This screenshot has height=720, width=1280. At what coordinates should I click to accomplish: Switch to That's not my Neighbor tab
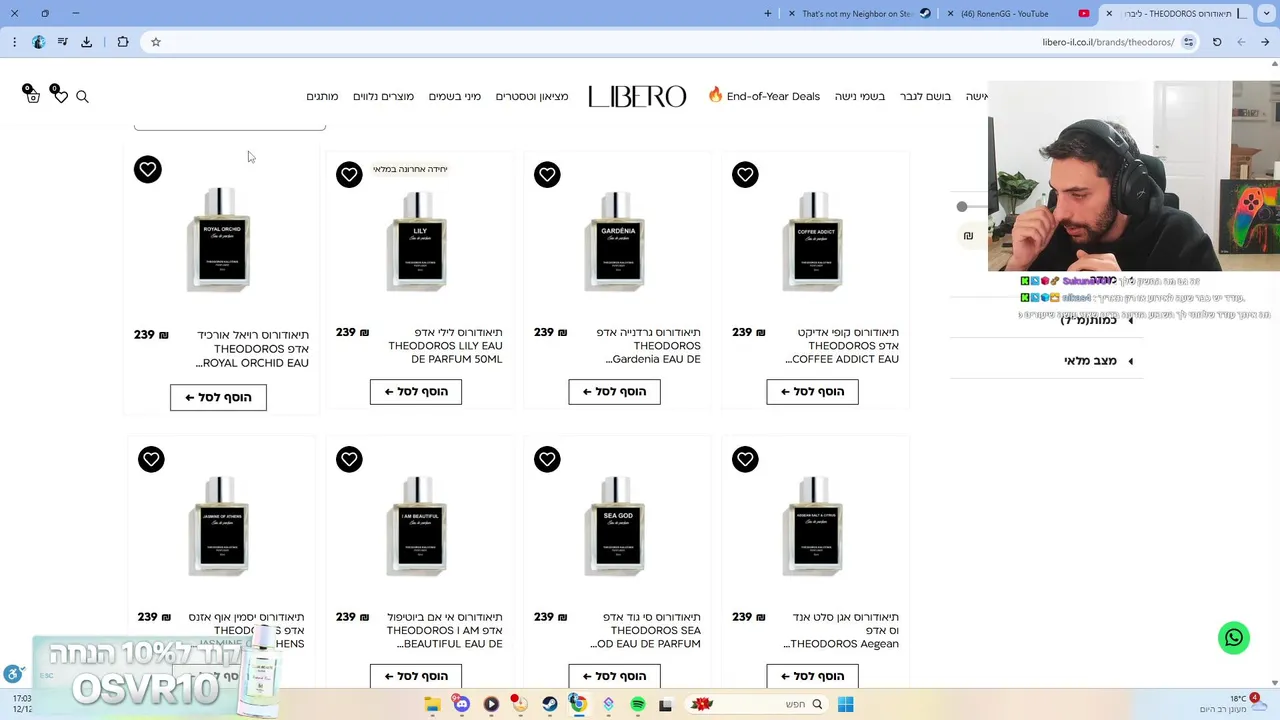(860, 13)
